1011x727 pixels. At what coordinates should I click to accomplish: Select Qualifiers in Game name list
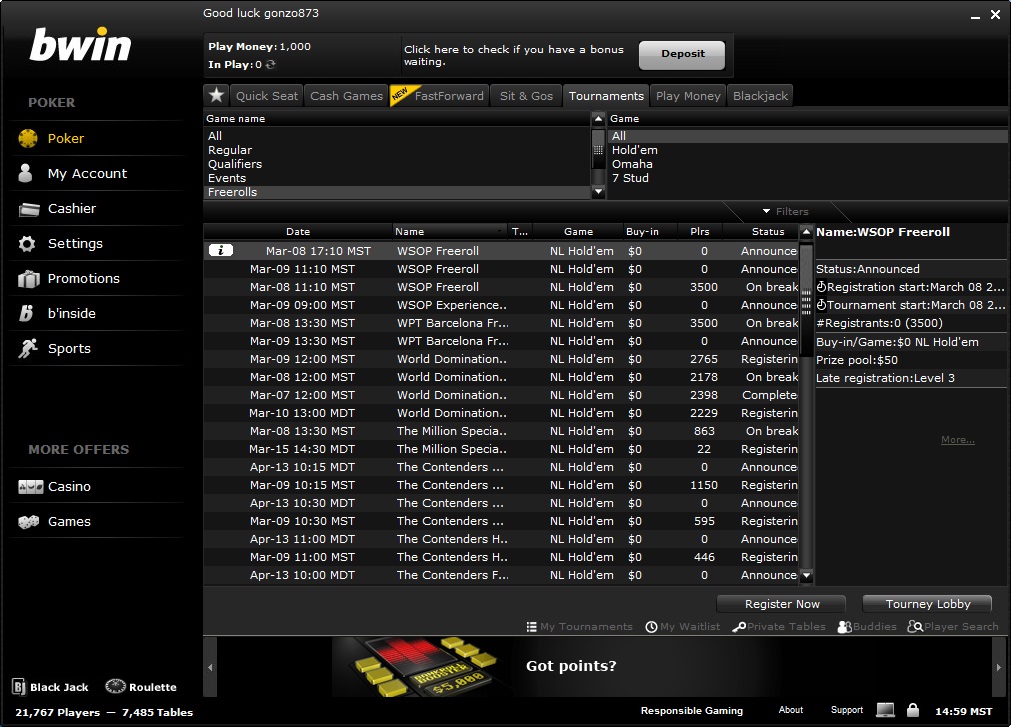[x=397, y=164]
